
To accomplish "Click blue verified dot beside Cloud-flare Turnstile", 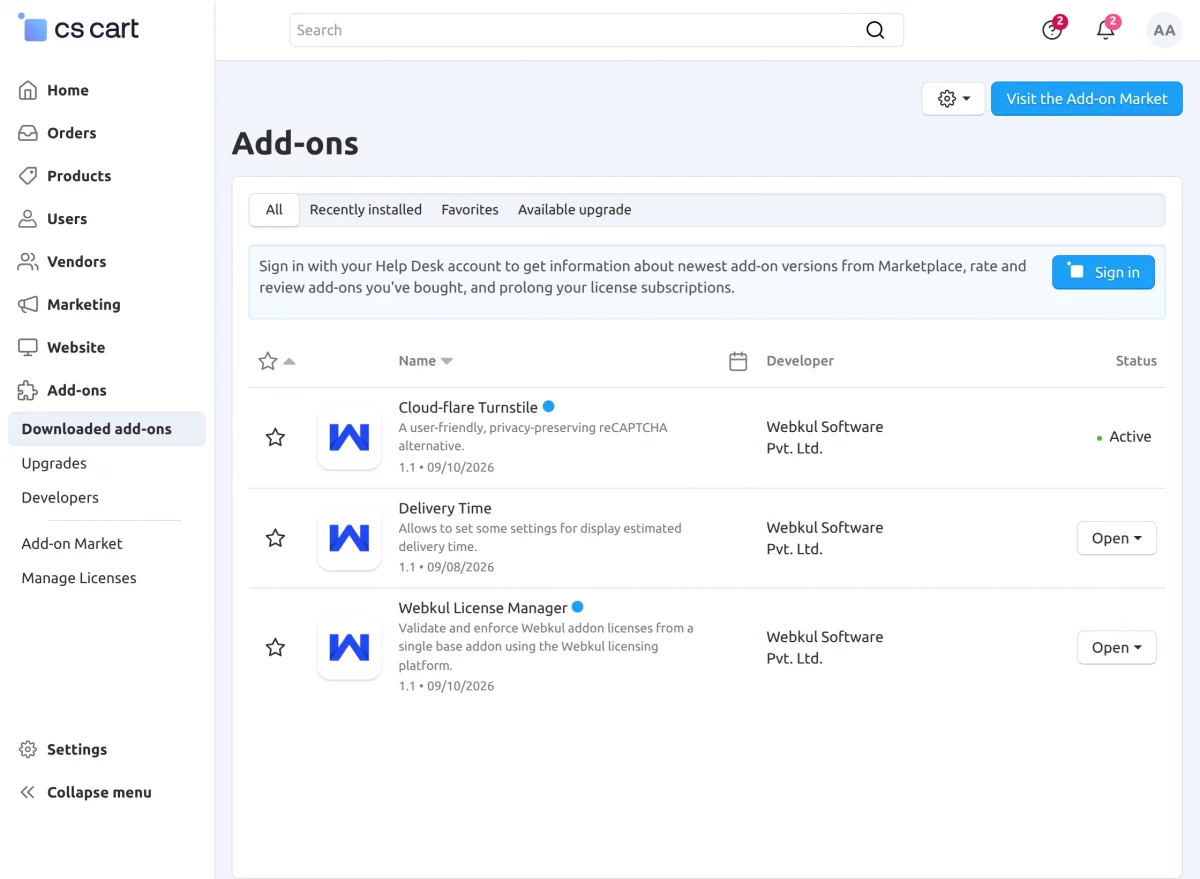I will (548, 407).
